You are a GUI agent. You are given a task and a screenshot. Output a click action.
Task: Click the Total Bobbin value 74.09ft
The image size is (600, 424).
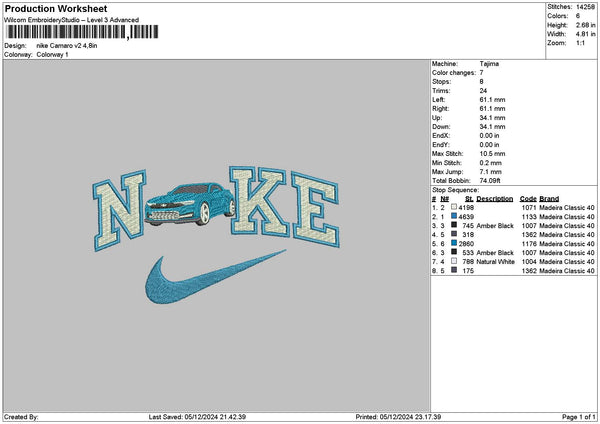(x=490, y=181)
